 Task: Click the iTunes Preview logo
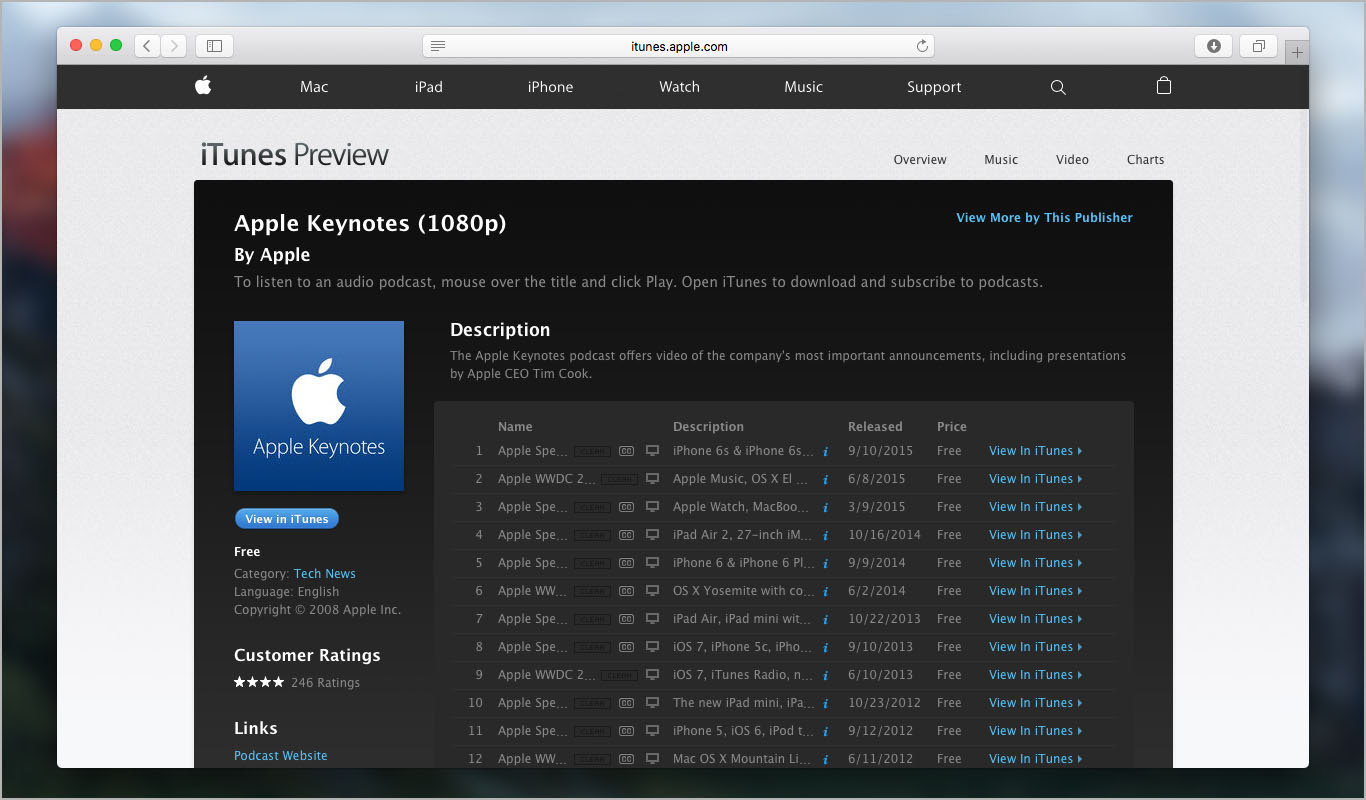294,155
